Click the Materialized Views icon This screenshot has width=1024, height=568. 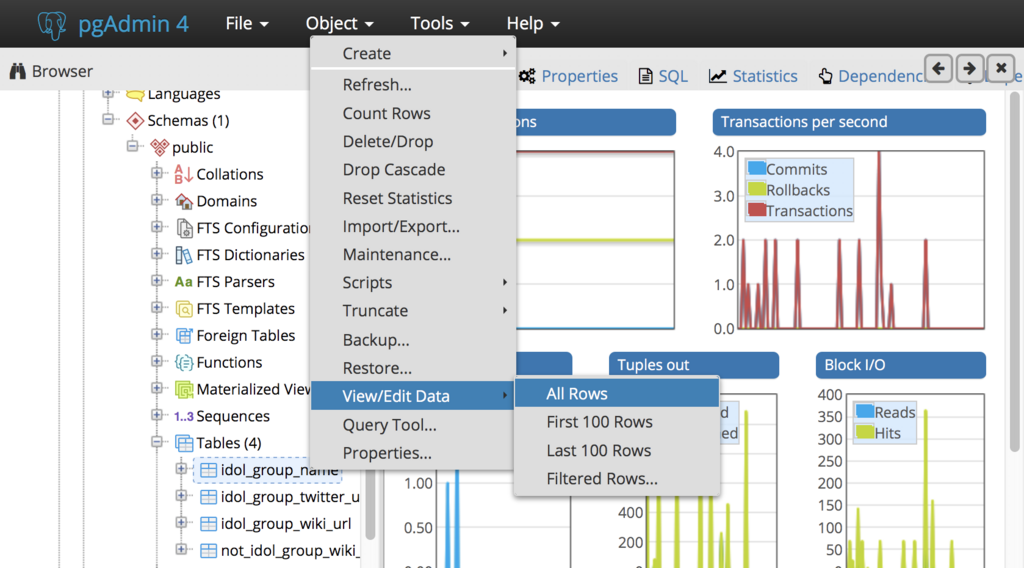pyautogui.click(x=184, y=390)
